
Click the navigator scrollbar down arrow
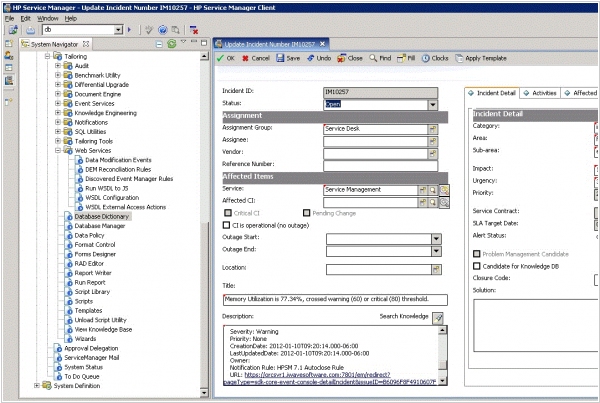204,393
